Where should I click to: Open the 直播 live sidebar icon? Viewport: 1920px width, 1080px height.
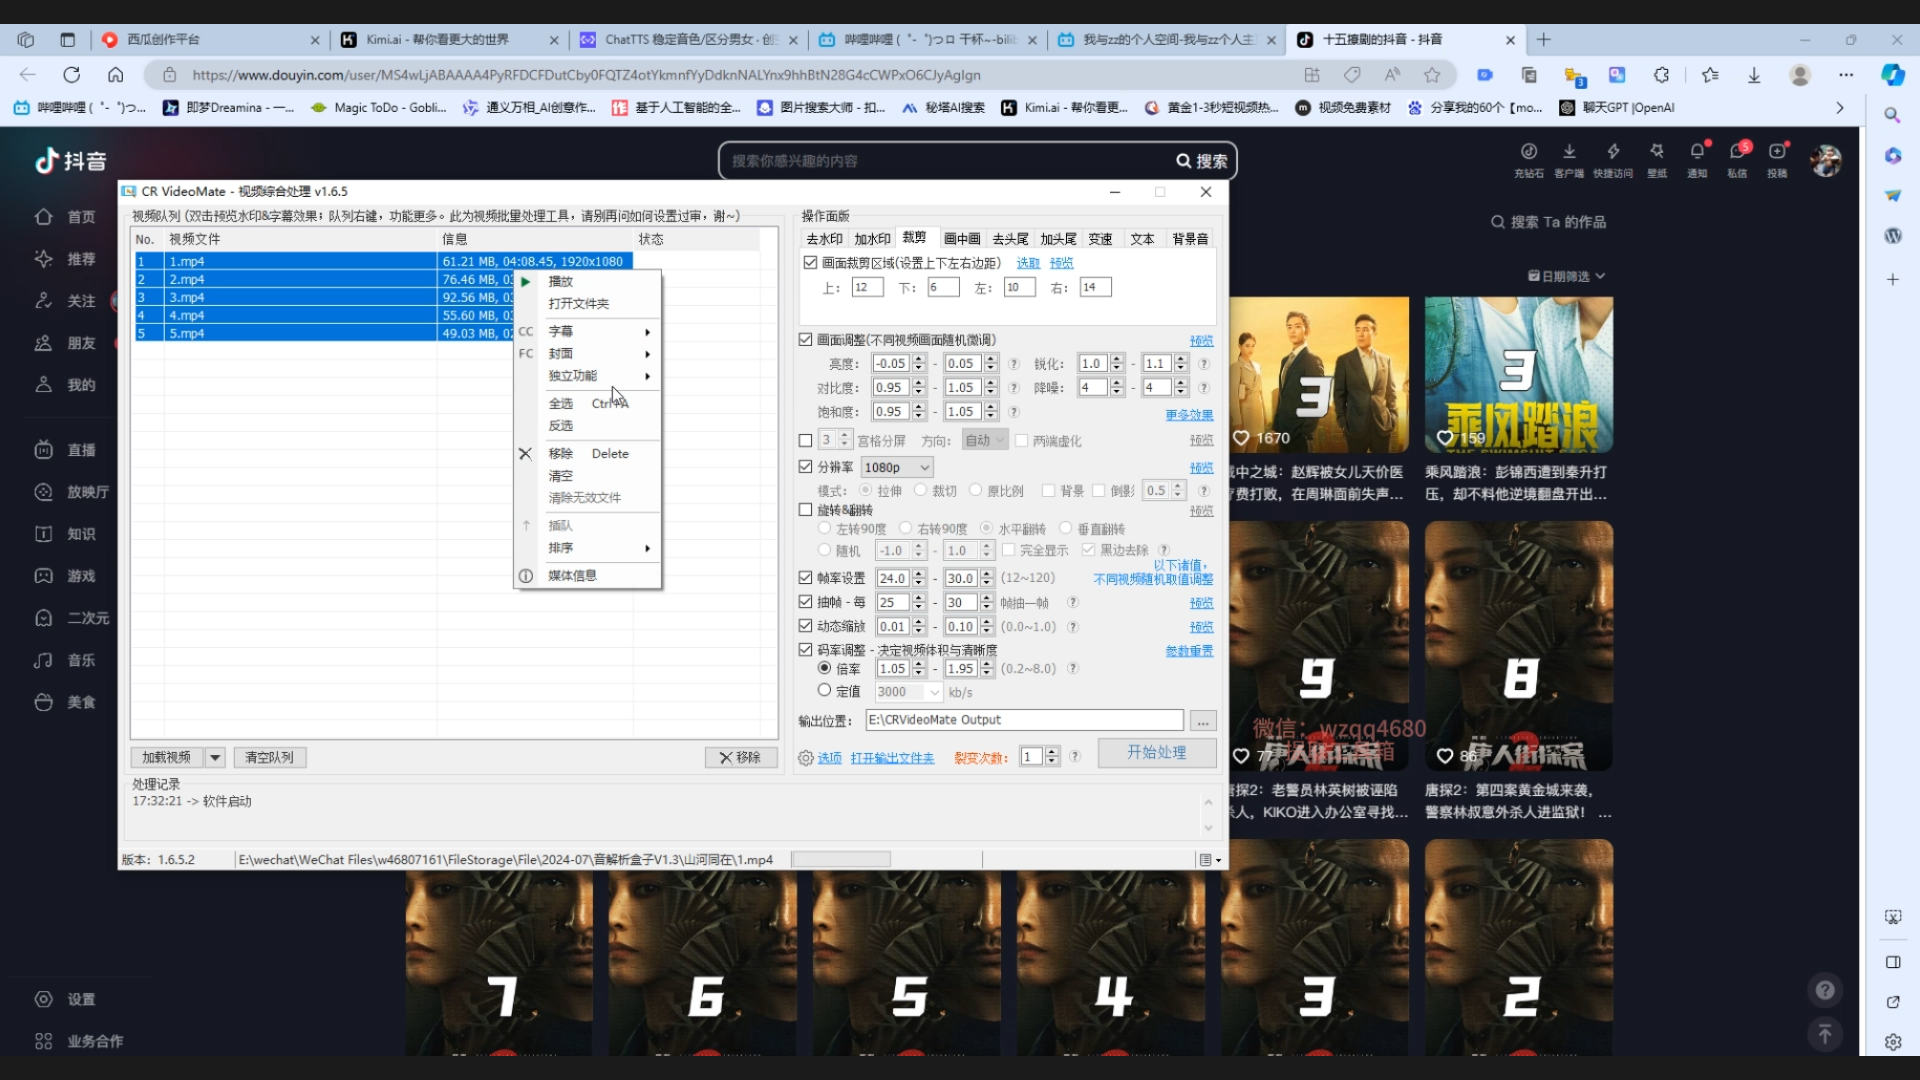(44, 450)
